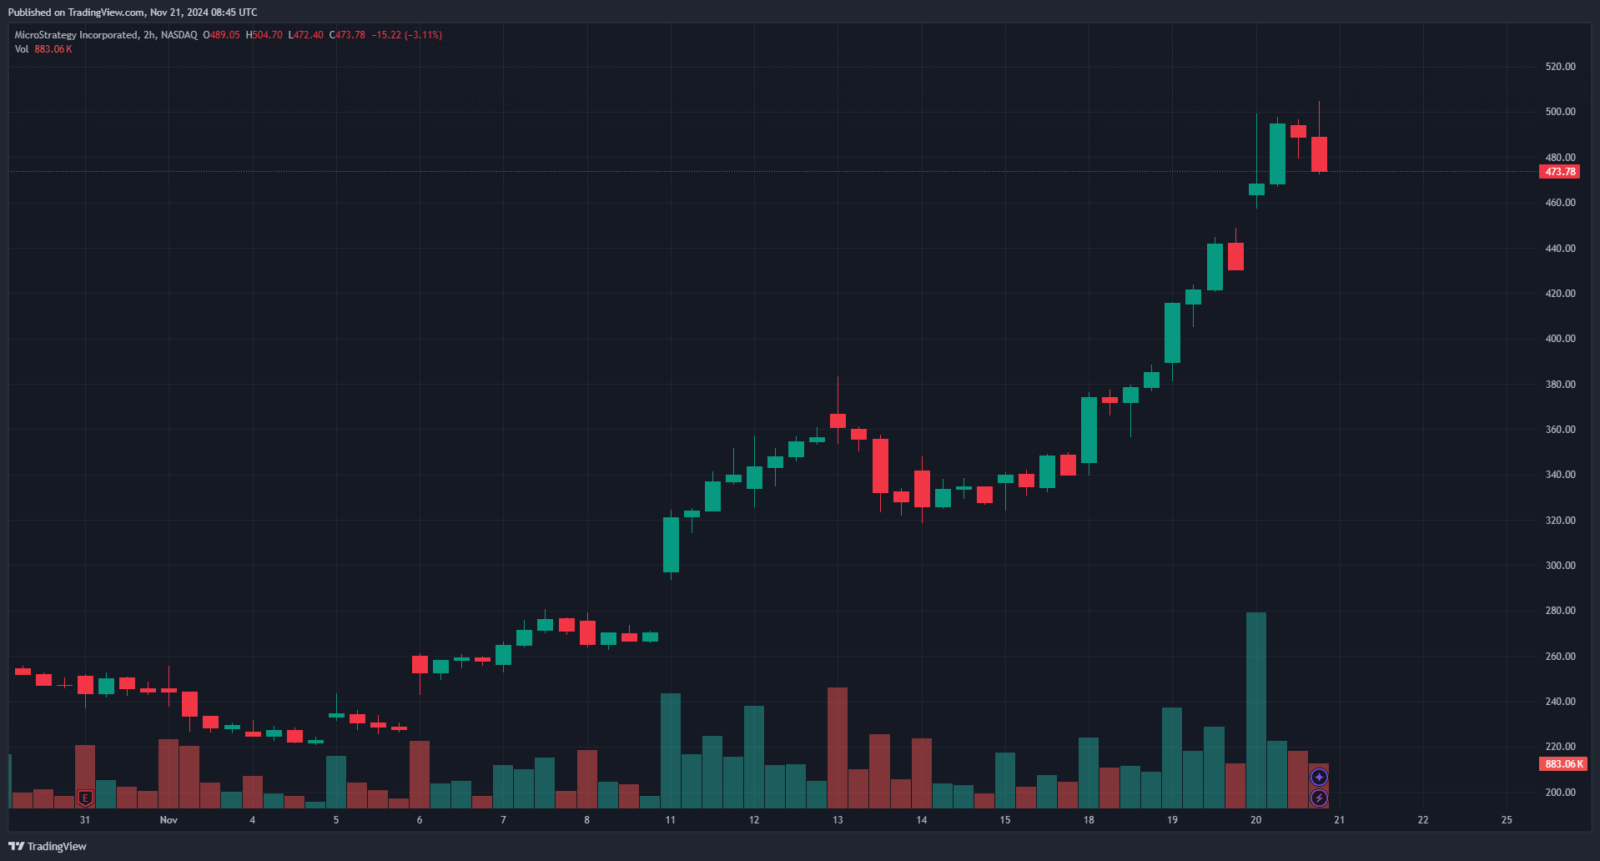Click the 500.00 level on price scale

coord(1560,112)
